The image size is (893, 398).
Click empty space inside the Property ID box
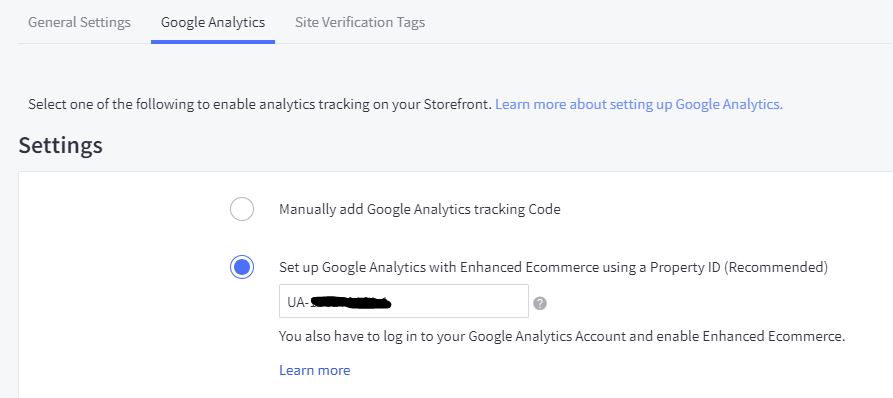pos(461,301)
